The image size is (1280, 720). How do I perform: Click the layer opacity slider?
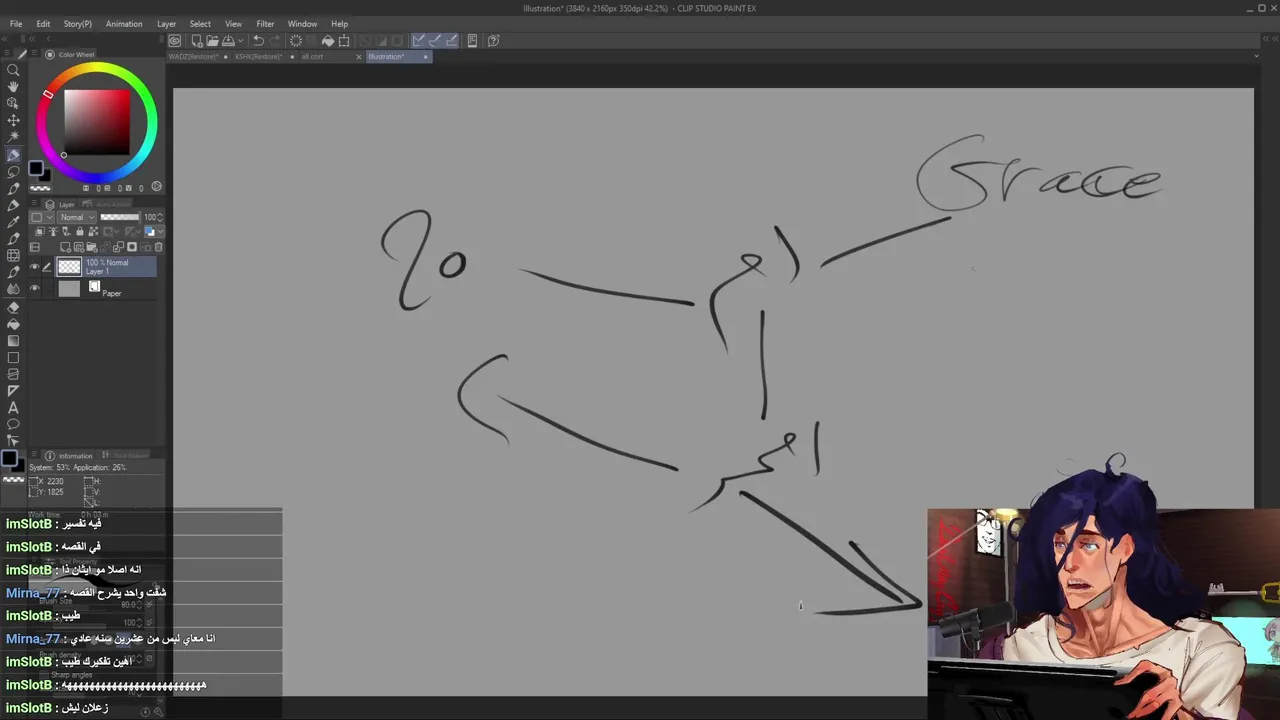click(x=120, y=217)
